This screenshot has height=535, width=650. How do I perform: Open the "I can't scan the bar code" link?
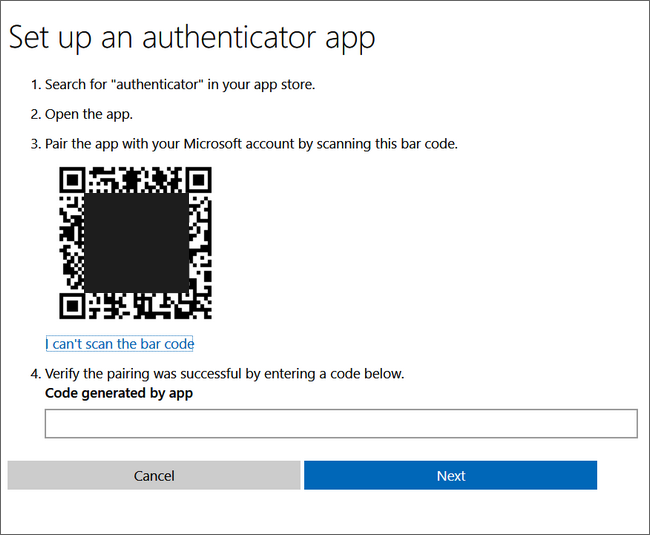(119, 344)
